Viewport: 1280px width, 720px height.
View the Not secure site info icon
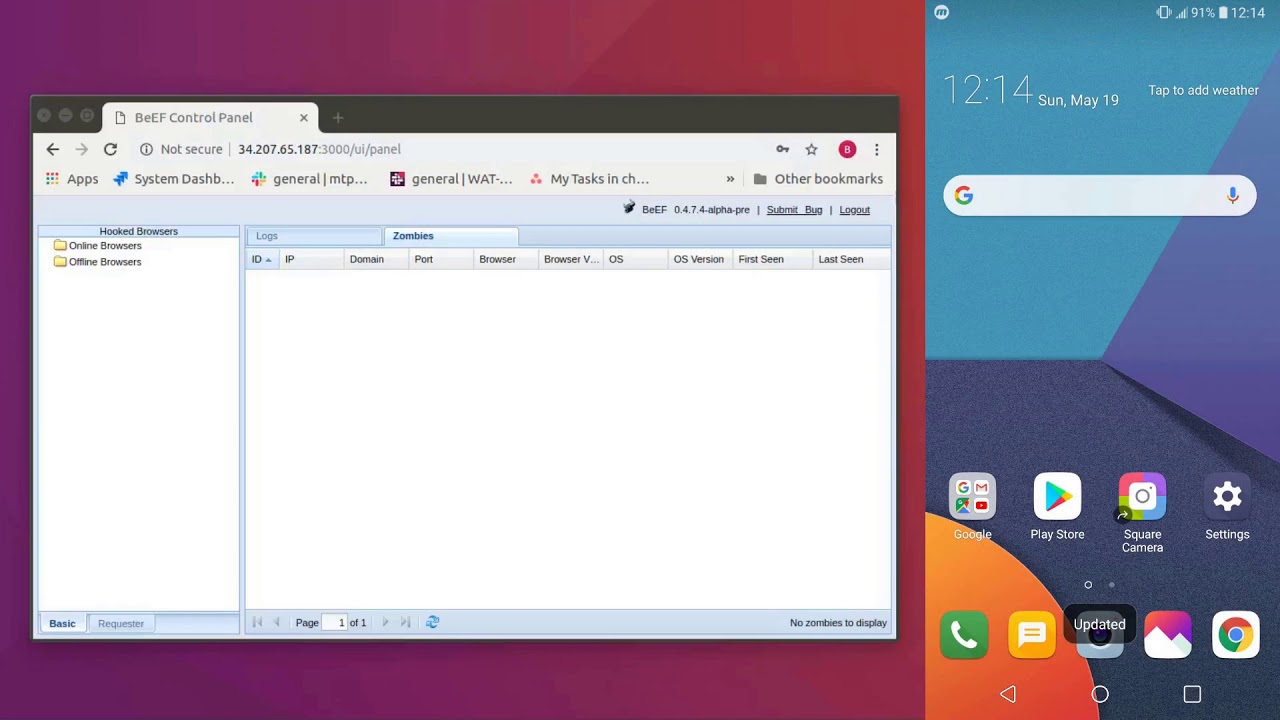click(146, 149)
